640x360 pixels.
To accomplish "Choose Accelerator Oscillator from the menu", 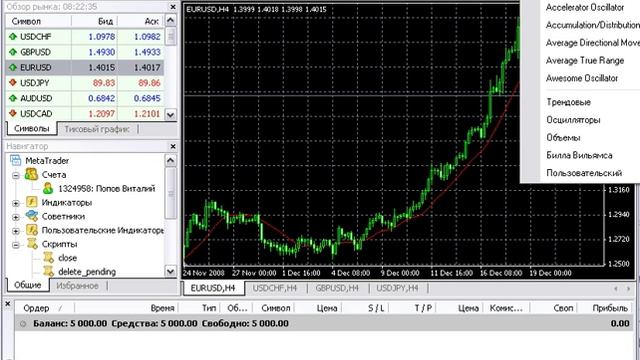I will (x=585, y=7).
